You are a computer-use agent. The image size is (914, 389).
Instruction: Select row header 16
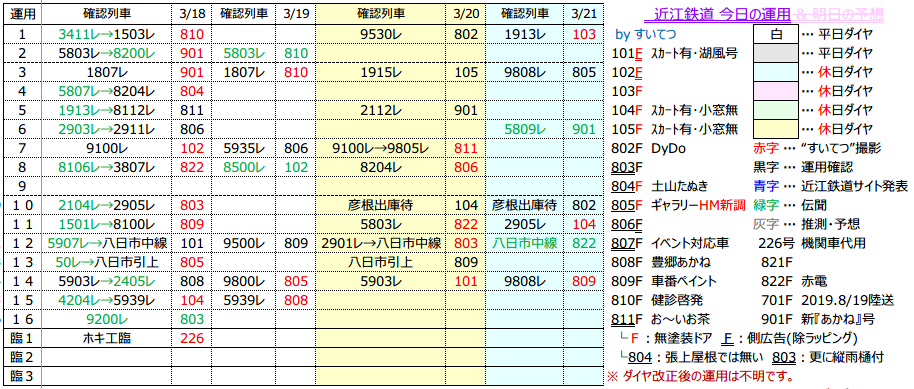point(22,318)
